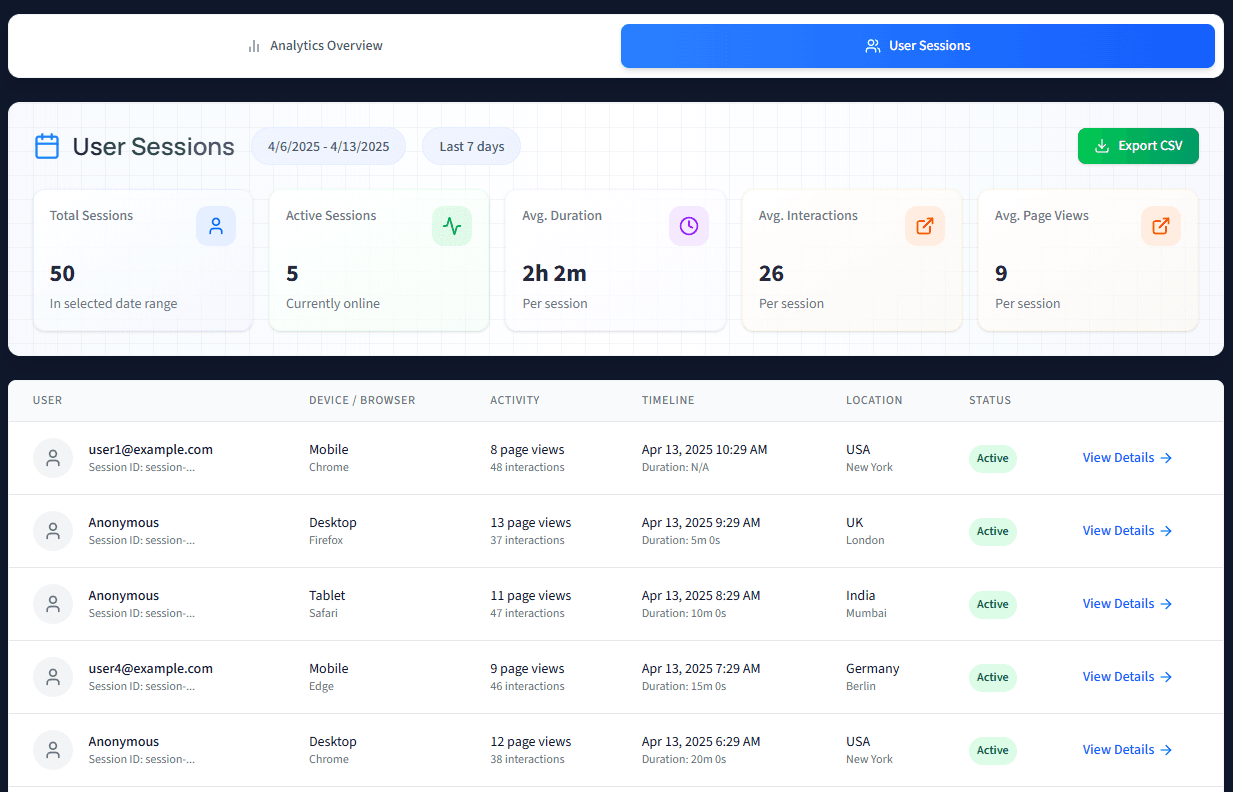Click the 13 page views cell
This screenshot has width=1233, height=792.
point(531,523)
